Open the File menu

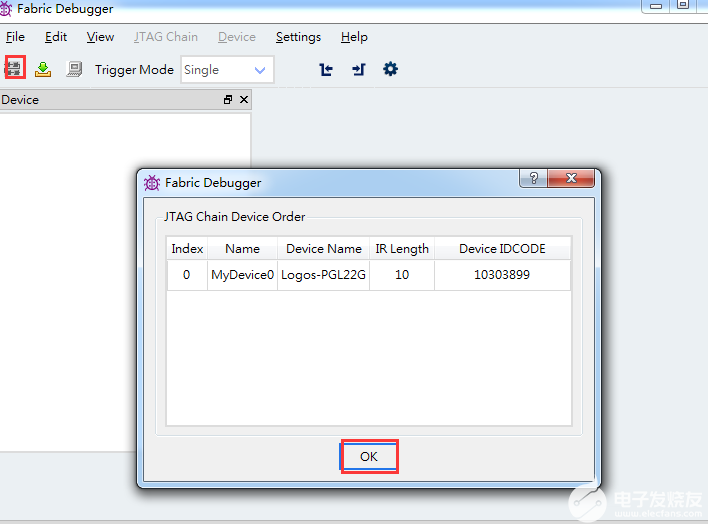coord(15,37)
